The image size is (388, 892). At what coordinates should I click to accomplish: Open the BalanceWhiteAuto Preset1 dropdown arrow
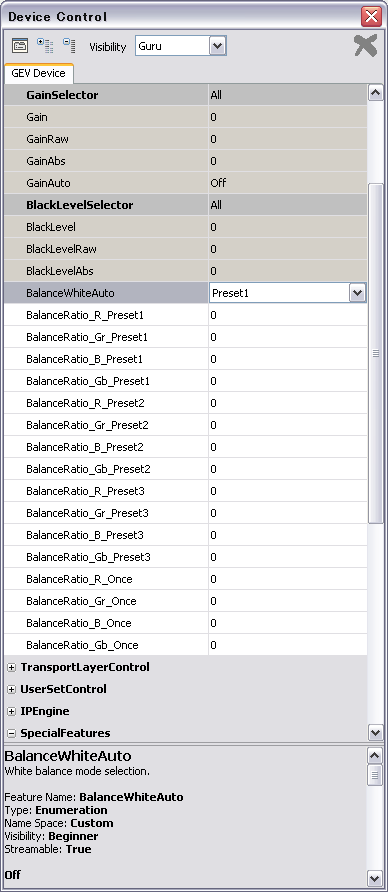tap(357, 293)
